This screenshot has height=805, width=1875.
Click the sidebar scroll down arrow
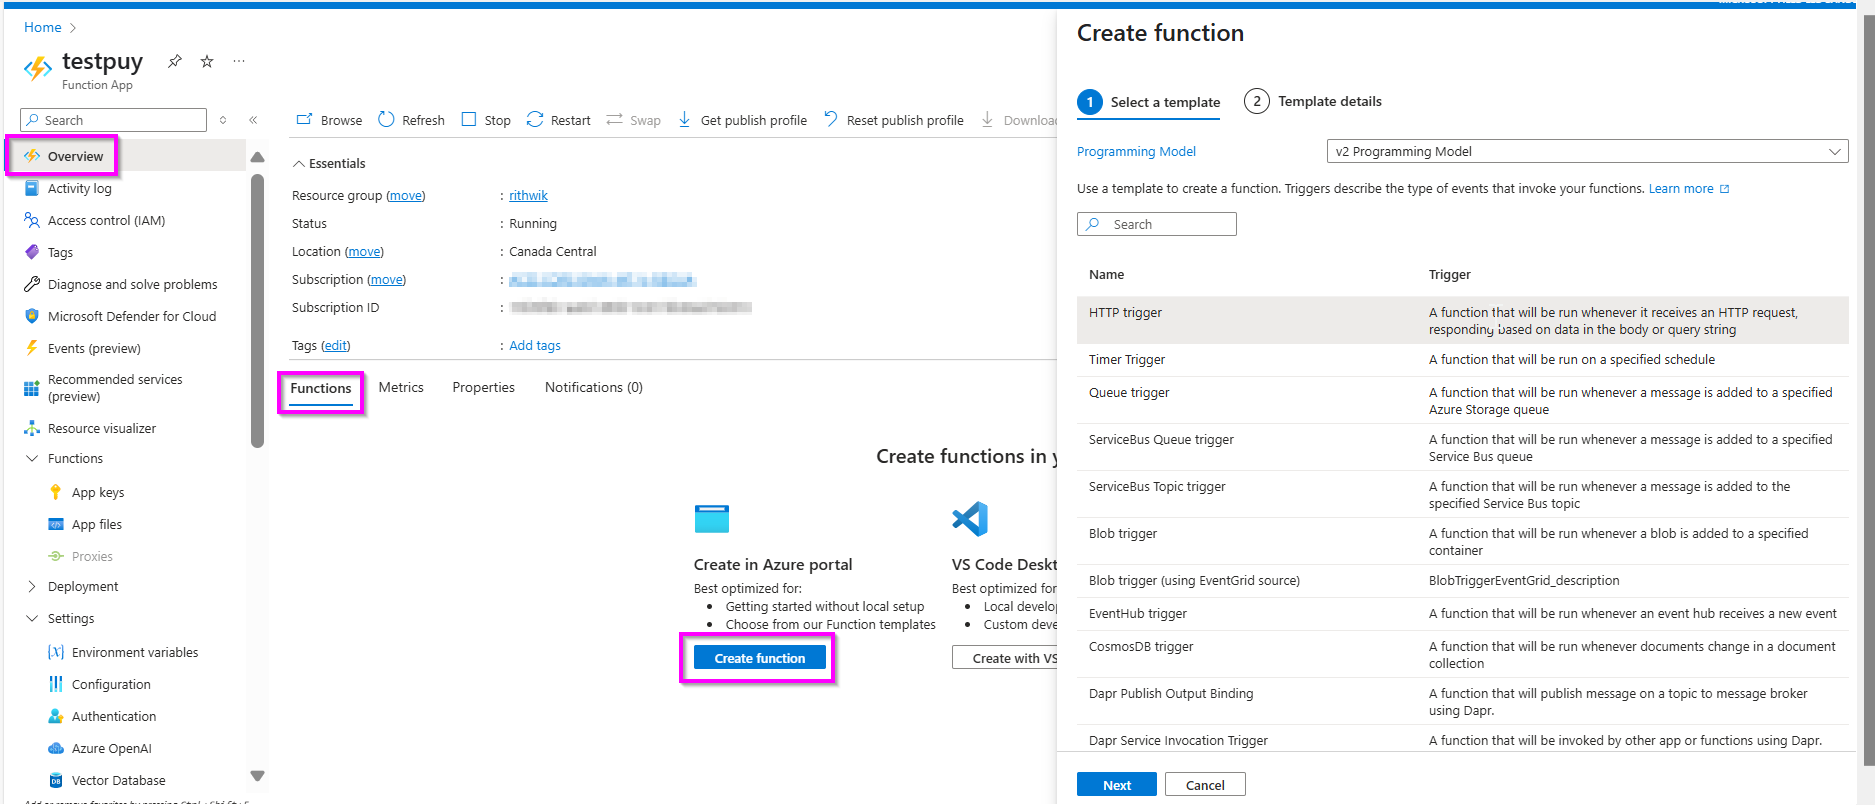click(x=257, y=776)
